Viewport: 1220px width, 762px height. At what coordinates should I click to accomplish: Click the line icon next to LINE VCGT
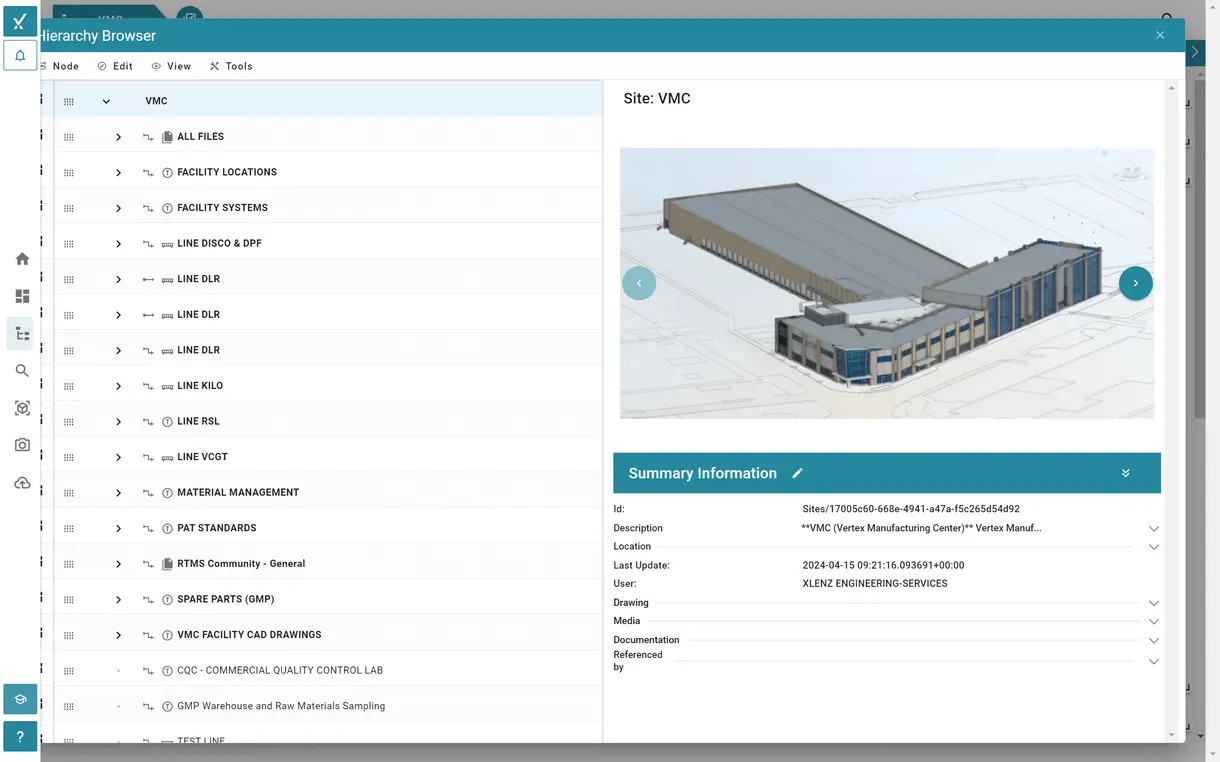point(167,457)
